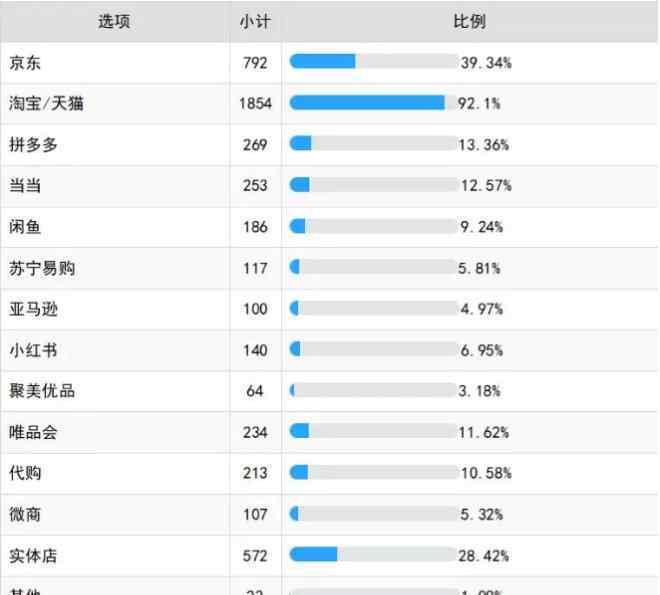Click the 京东 39.34% progress bar
The height and width of the screenshot is (595, 660).
click(373, 62)
